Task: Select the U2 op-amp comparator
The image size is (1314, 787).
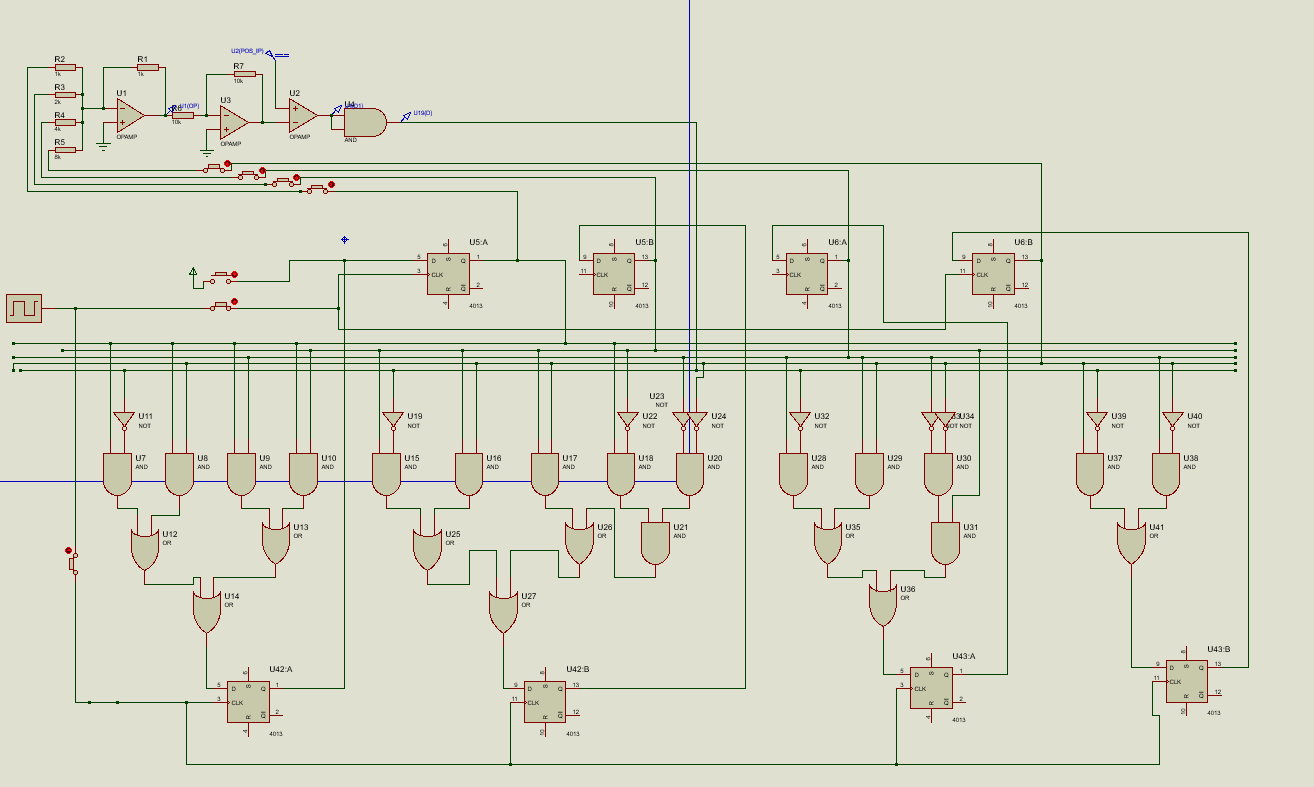Action: 302,116
